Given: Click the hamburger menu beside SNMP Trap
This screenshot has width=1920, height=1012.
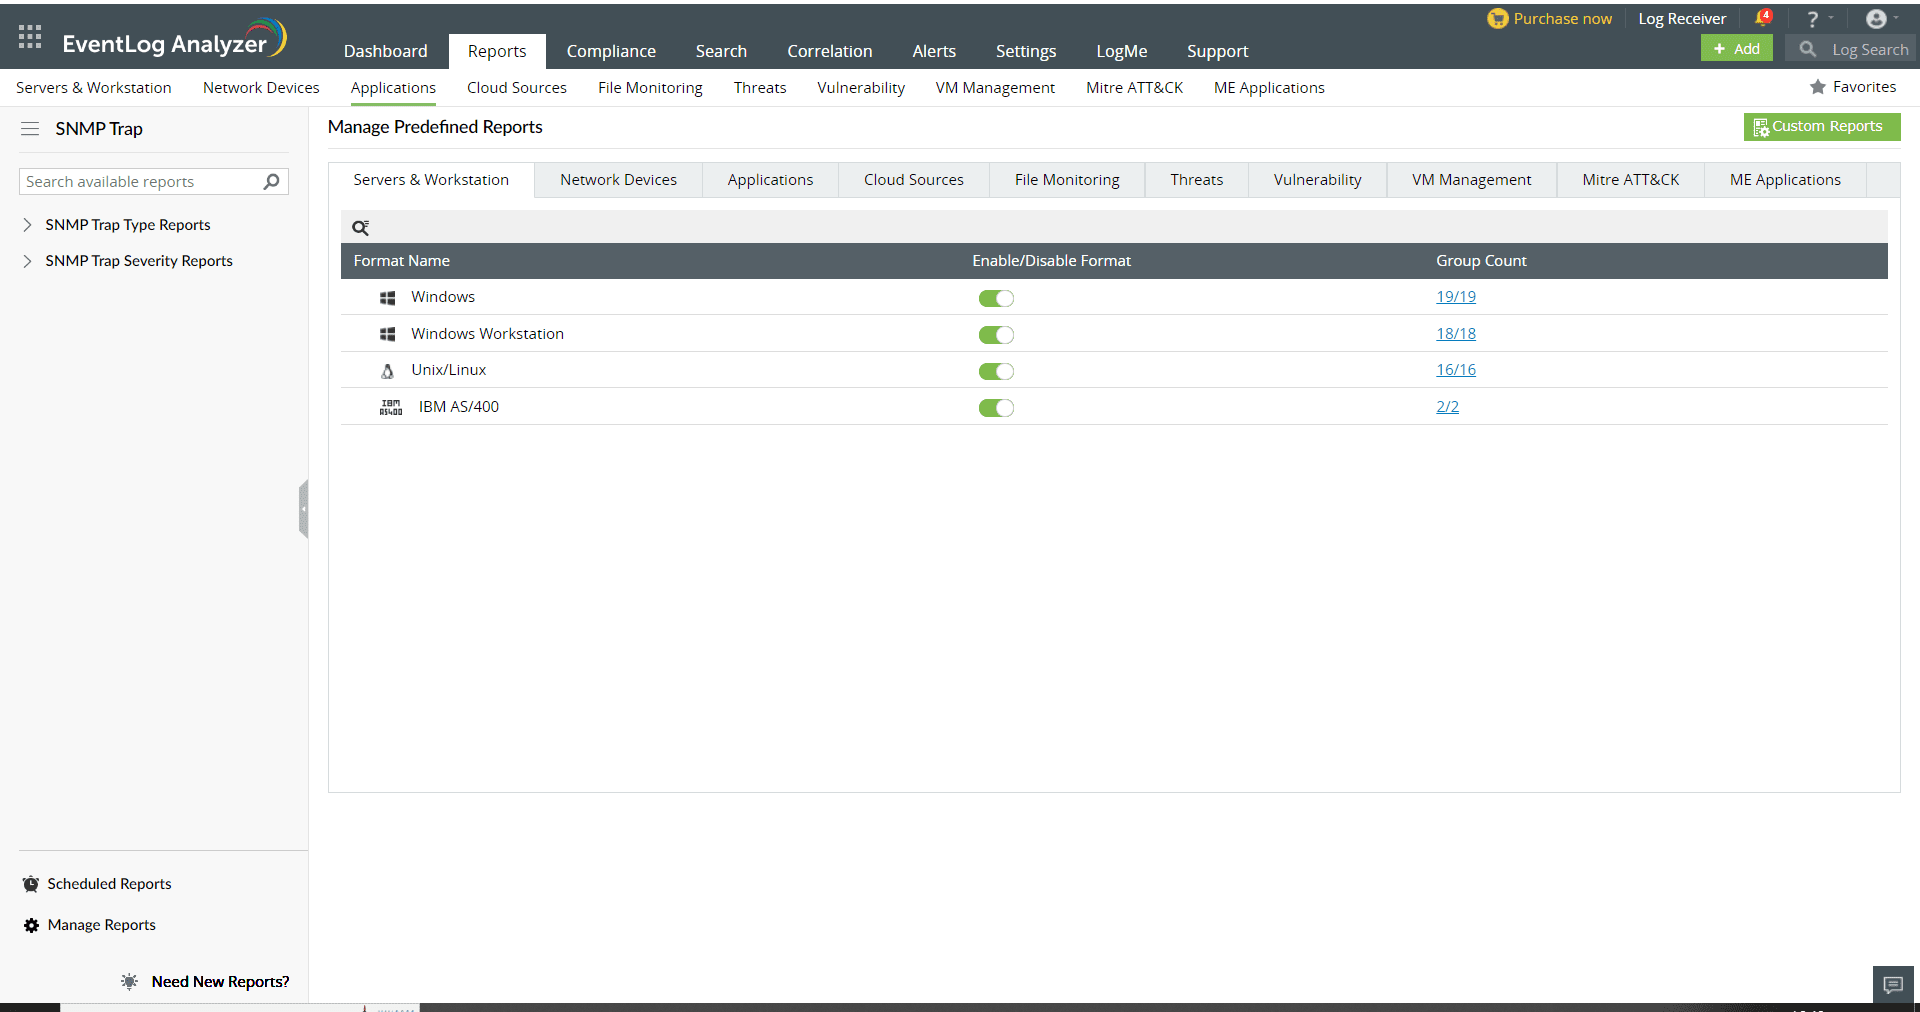Looking at the screenshot, I should pos(30,129).
